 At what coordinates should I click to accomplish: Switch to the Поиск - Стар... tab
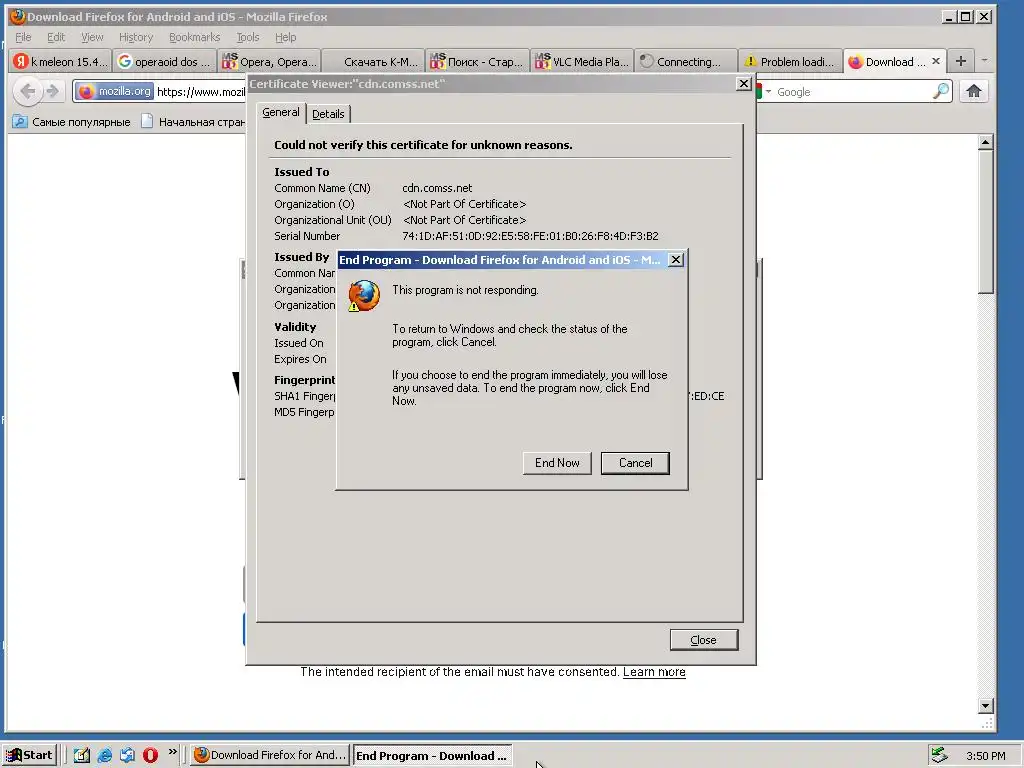point(477,61)
